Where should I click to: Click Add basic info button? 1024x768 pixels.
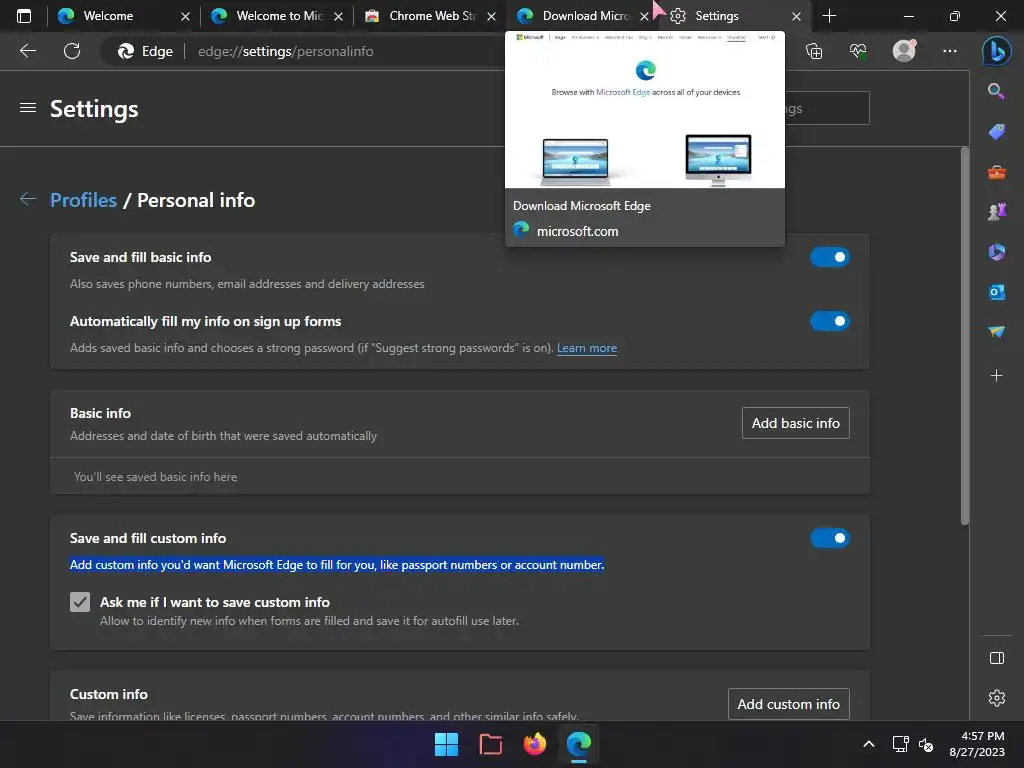coord(795,423)
